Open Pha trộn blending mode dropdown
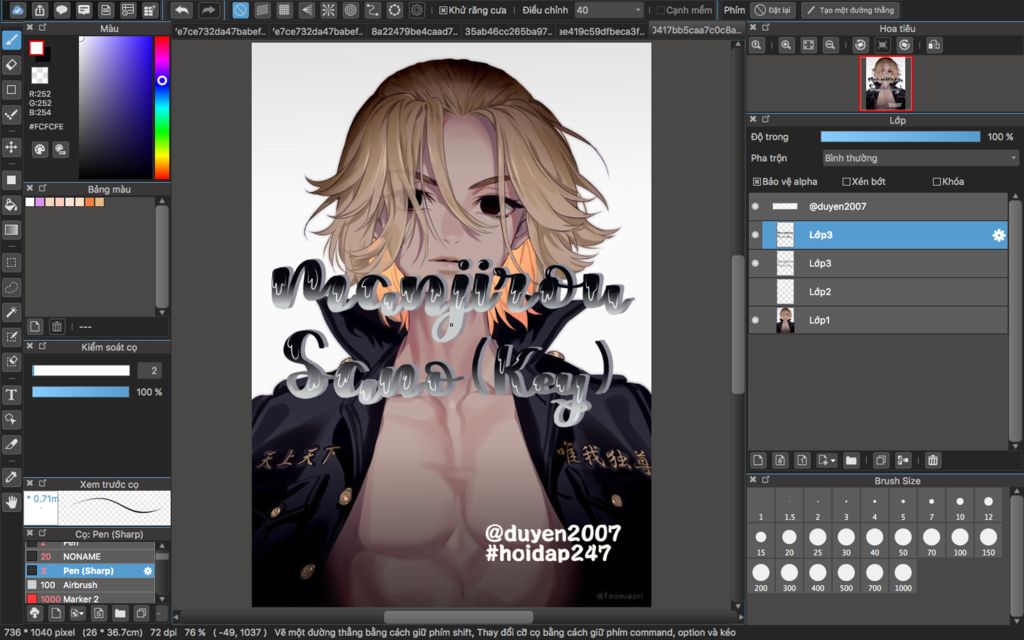 click(920, 158)
